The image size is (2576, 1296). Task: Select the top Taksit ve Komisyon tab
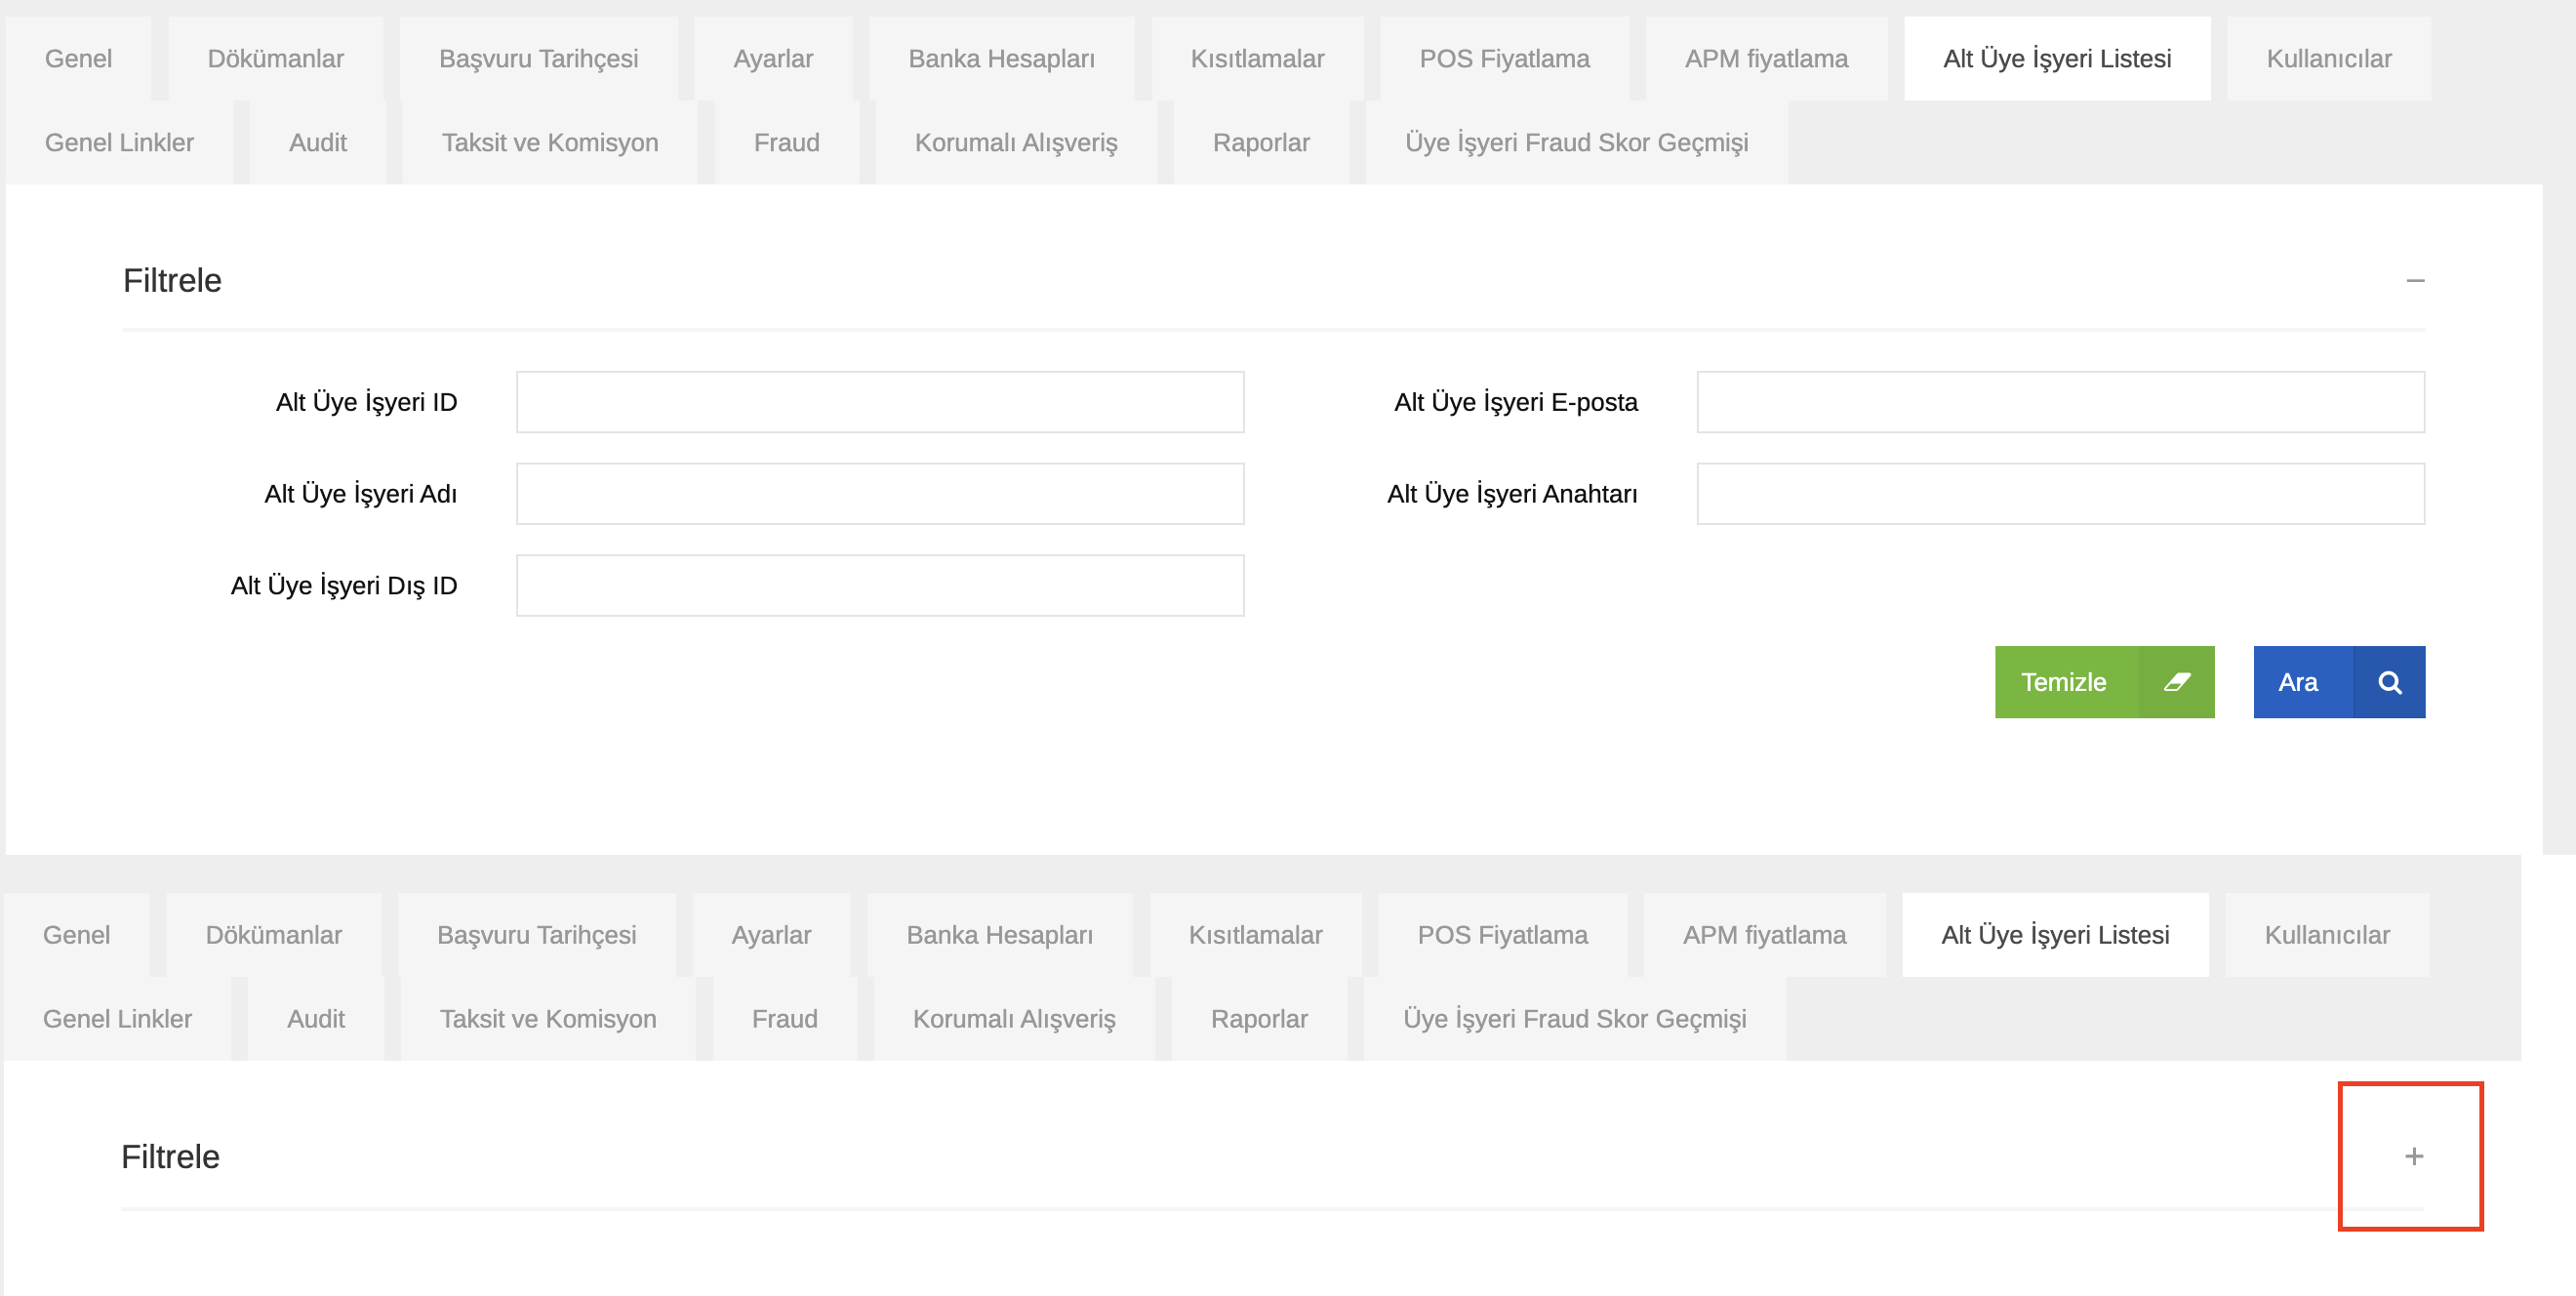pos(549,143)
